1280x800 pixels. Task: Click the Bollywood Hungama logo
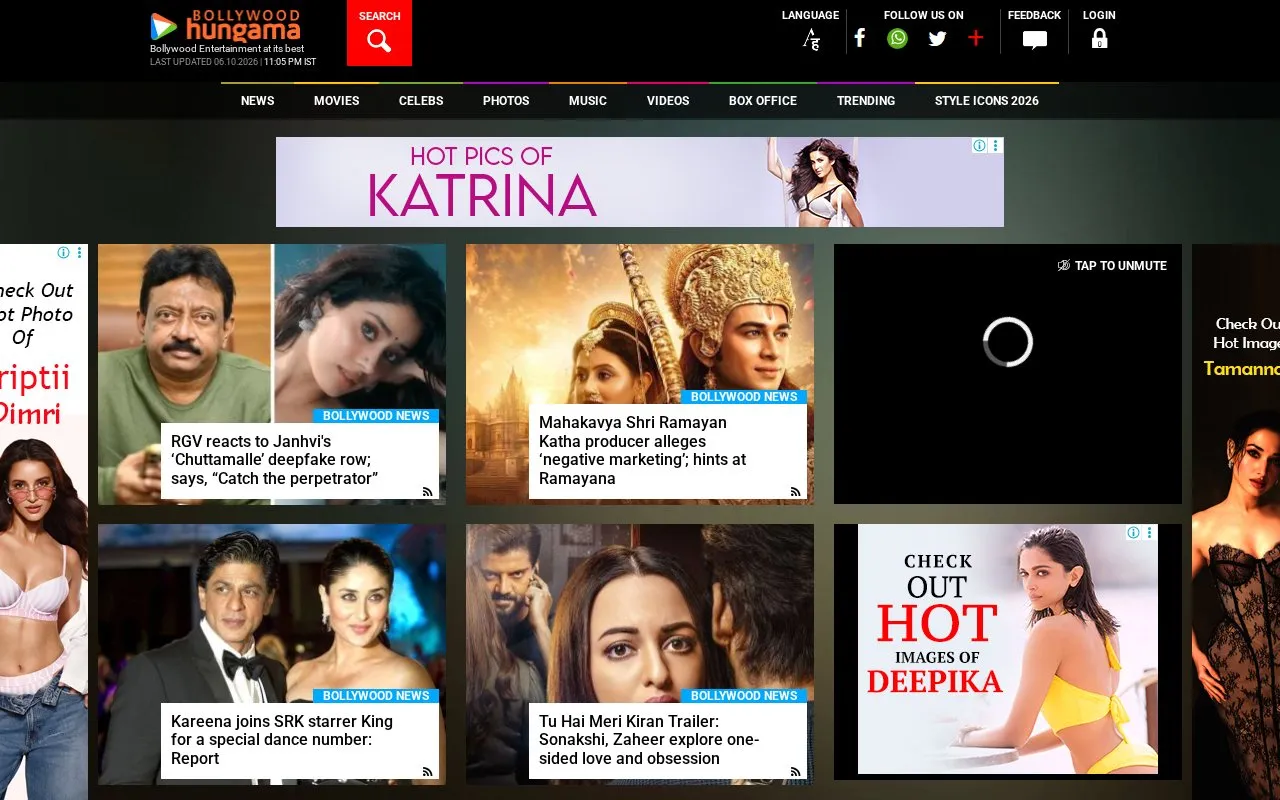tap(225, 27)
